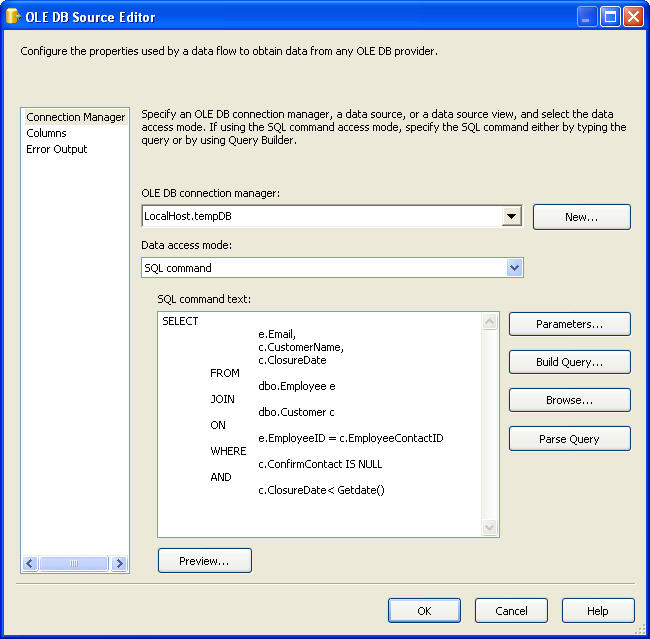Click the 'OLE DB connection manager:' label
Viewport: 650px width, 639px height.
coord(211,193)
